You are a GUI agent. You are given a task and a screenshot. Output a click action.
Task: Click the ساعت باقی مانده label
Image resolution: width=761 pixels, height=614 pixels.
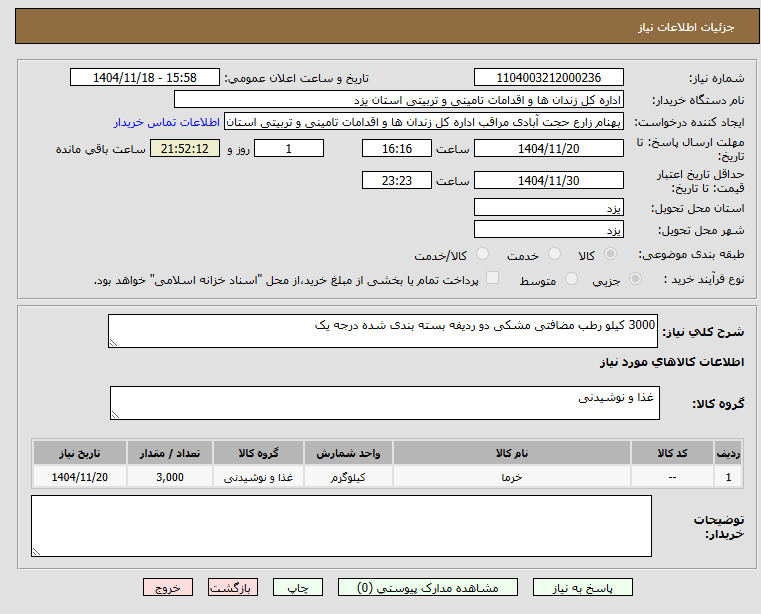(100, 149)
